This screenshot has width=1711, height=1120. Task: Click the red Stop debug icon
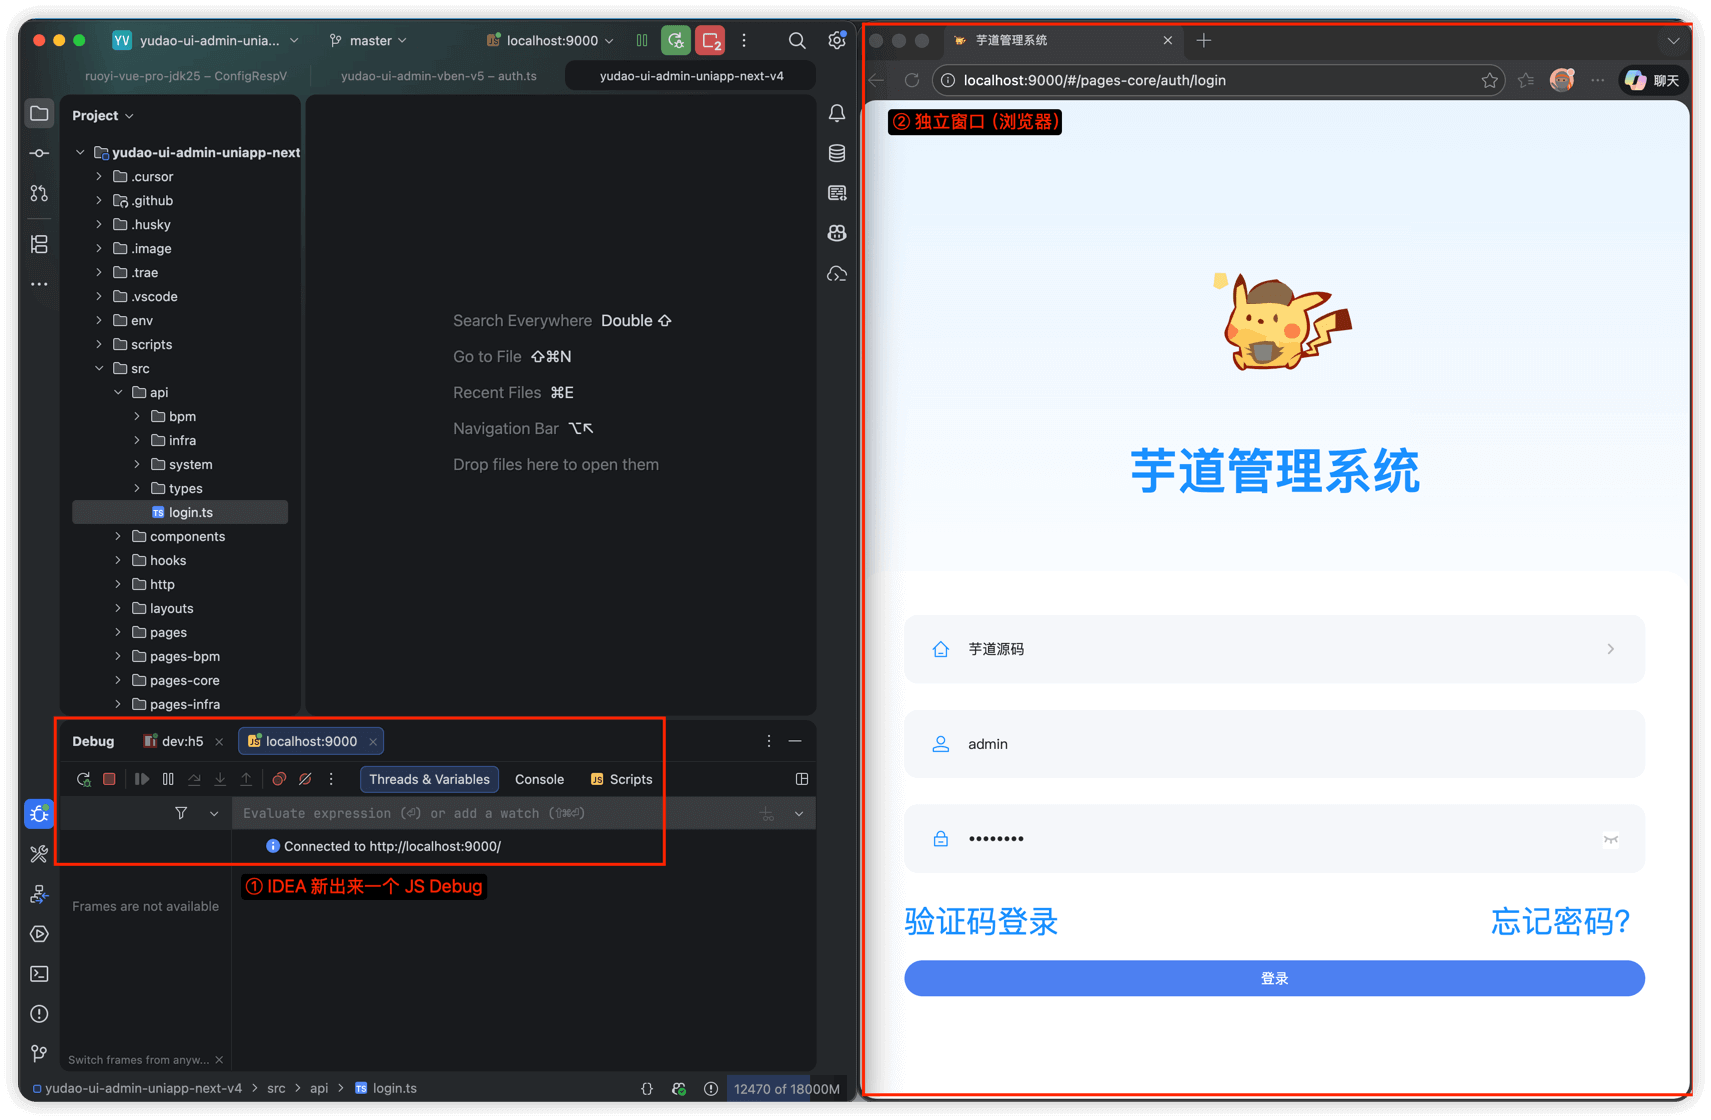[x=109, y=779]
